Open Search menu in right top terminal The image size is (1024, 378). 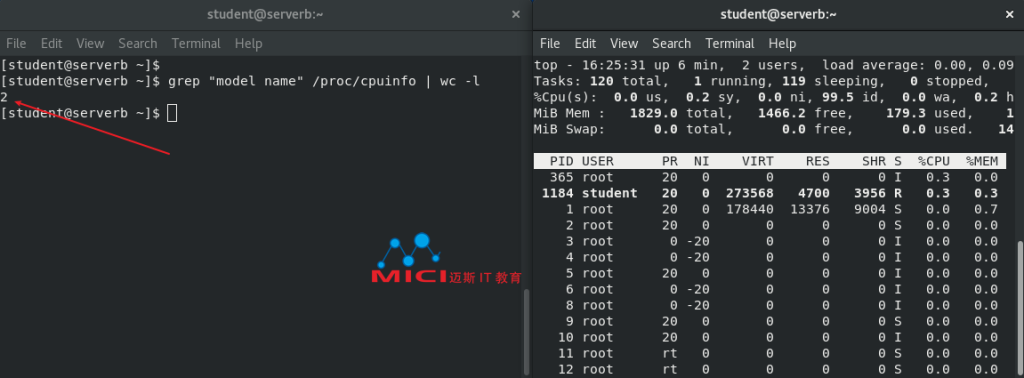pos(671,44)
